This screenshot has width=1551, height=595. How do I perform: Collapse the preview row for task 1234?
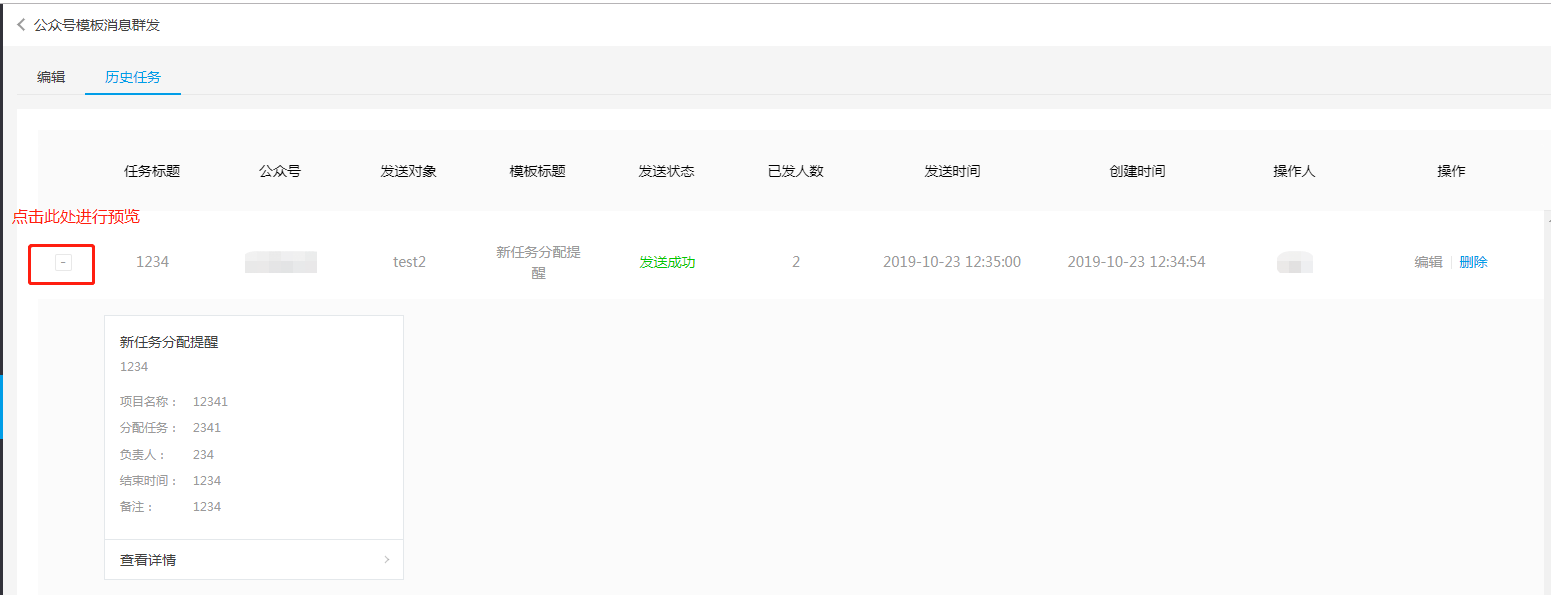point(63,262)
